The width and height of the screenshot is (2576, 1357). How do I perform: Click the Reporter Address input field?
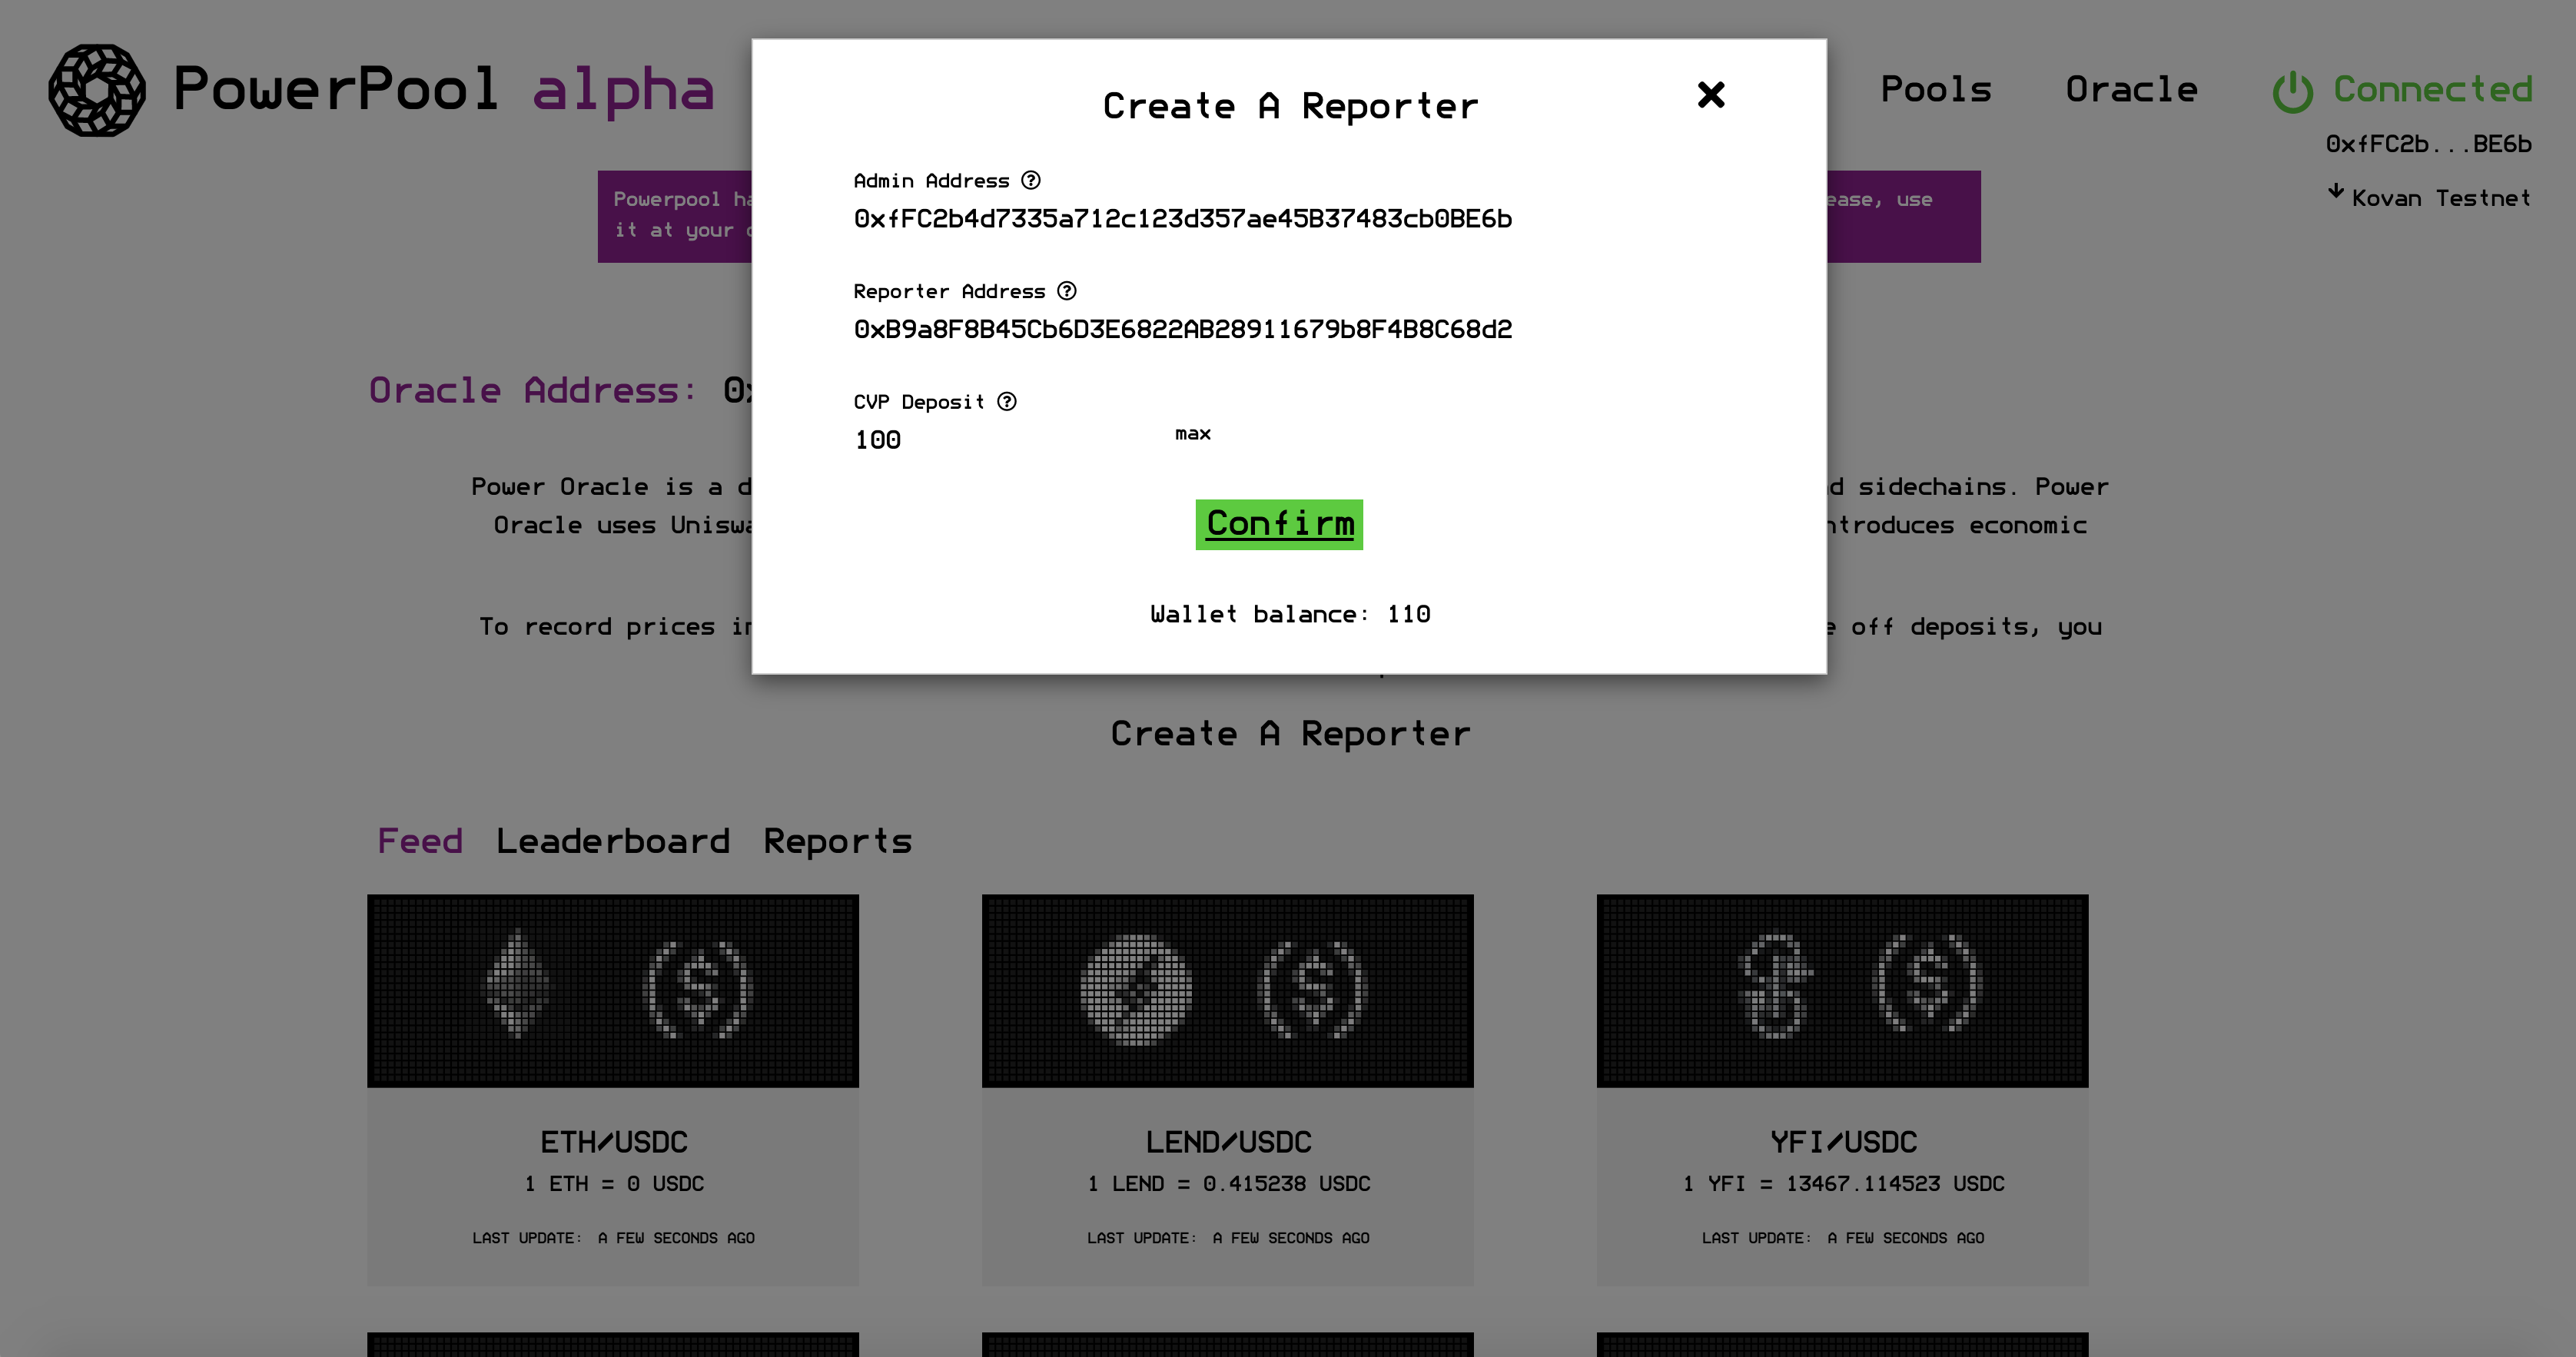coord(1183,330)
